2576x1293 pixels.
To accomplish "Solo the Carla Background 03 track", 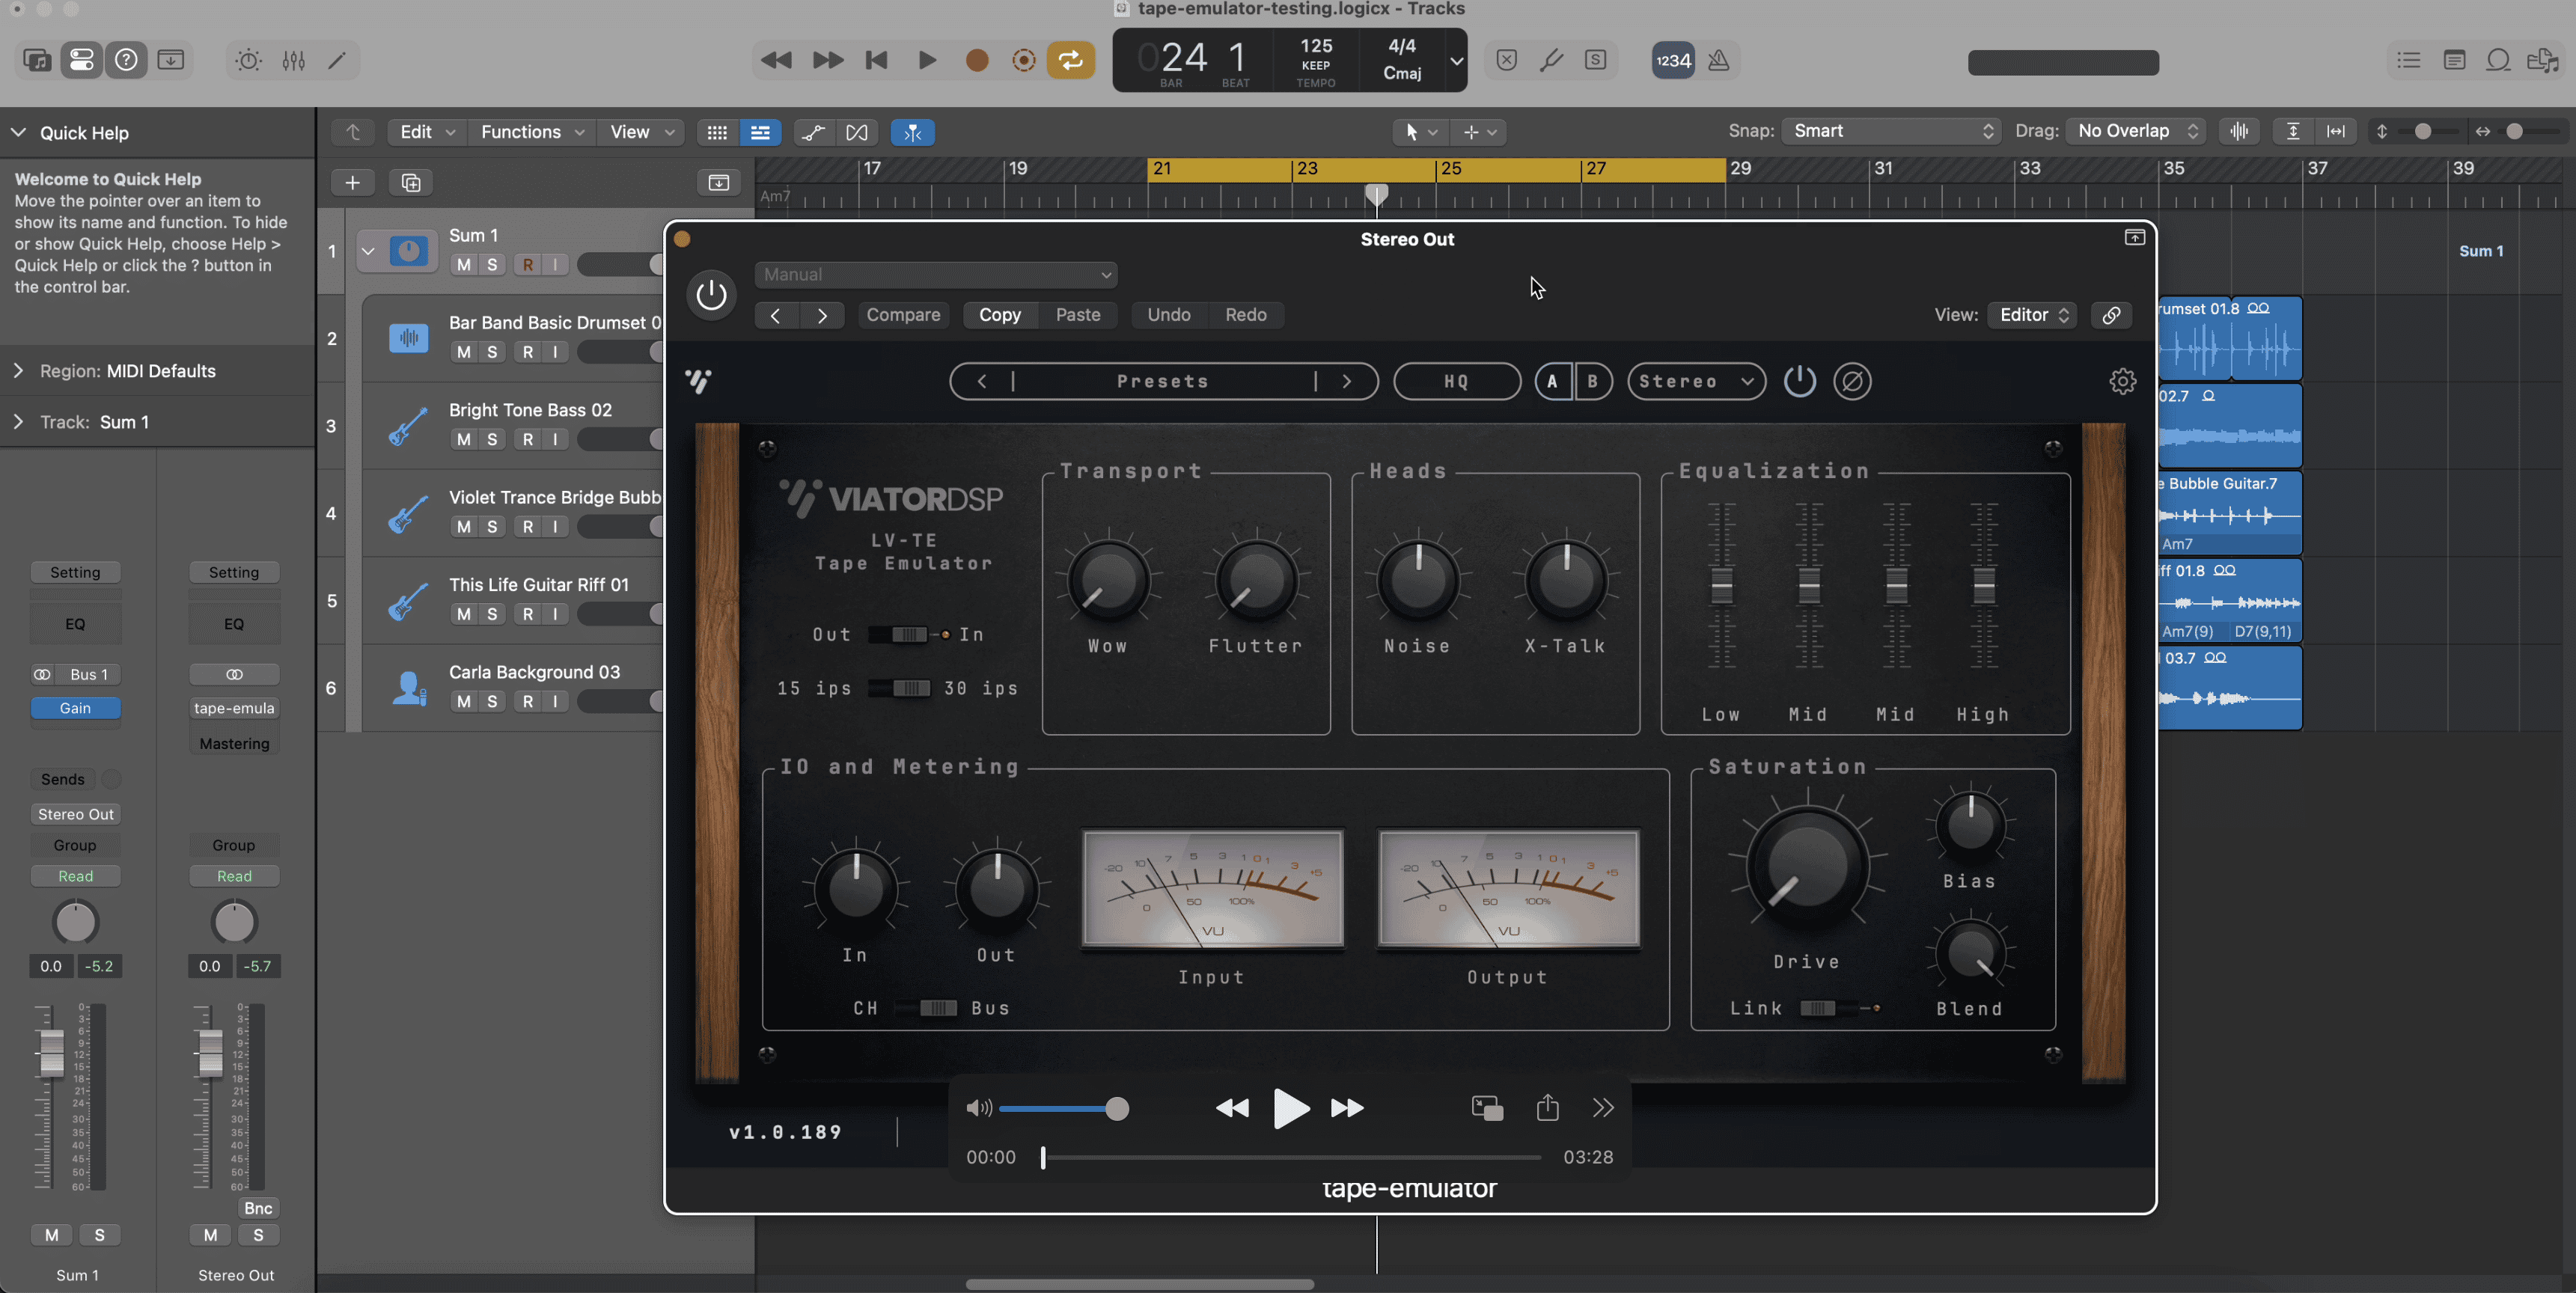I will pyautogui.click(x=492, y=701).
